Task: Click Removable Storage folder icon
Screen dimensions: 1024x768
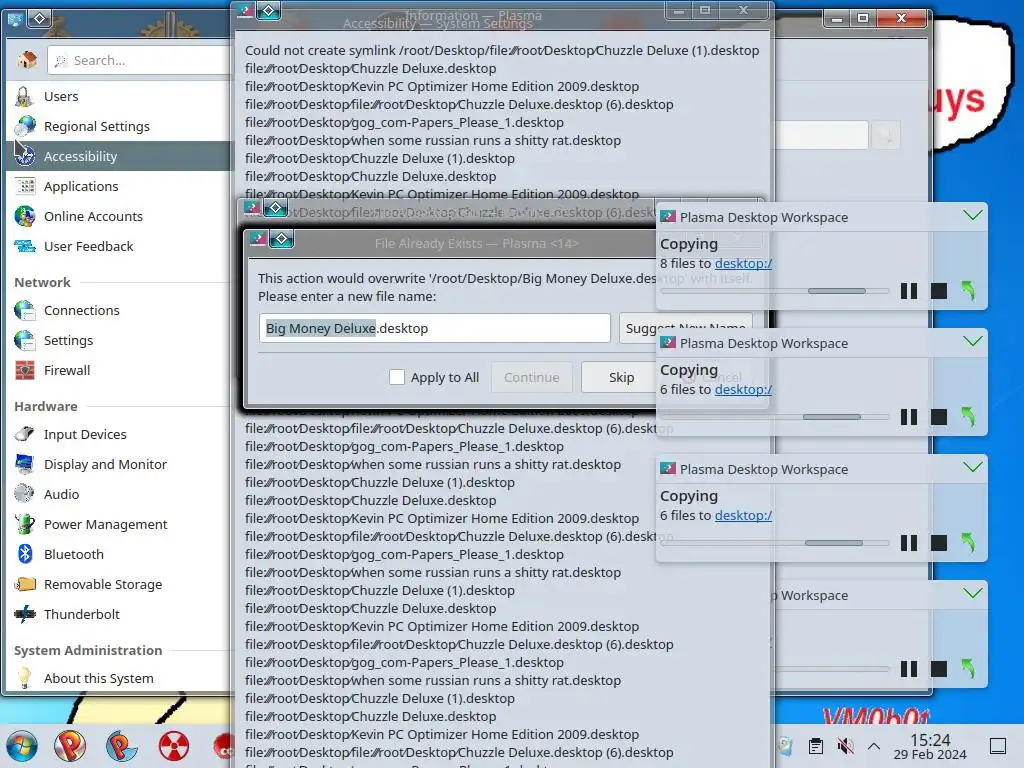Action: click(24, 584)
